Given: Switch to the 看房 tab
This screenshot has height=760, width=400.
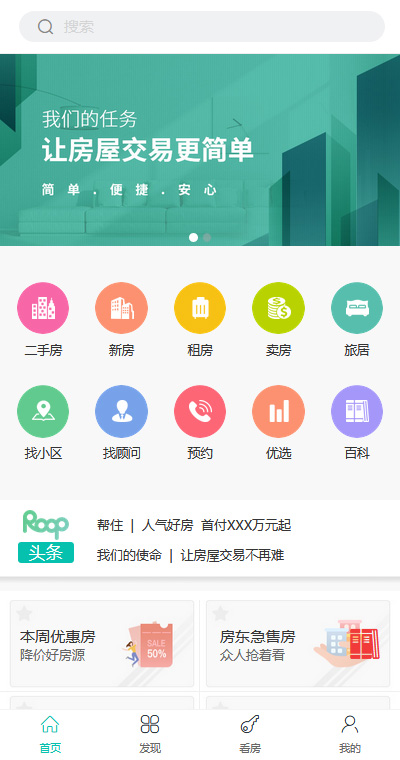Looking at the screenshot, I should pos(250,734).
